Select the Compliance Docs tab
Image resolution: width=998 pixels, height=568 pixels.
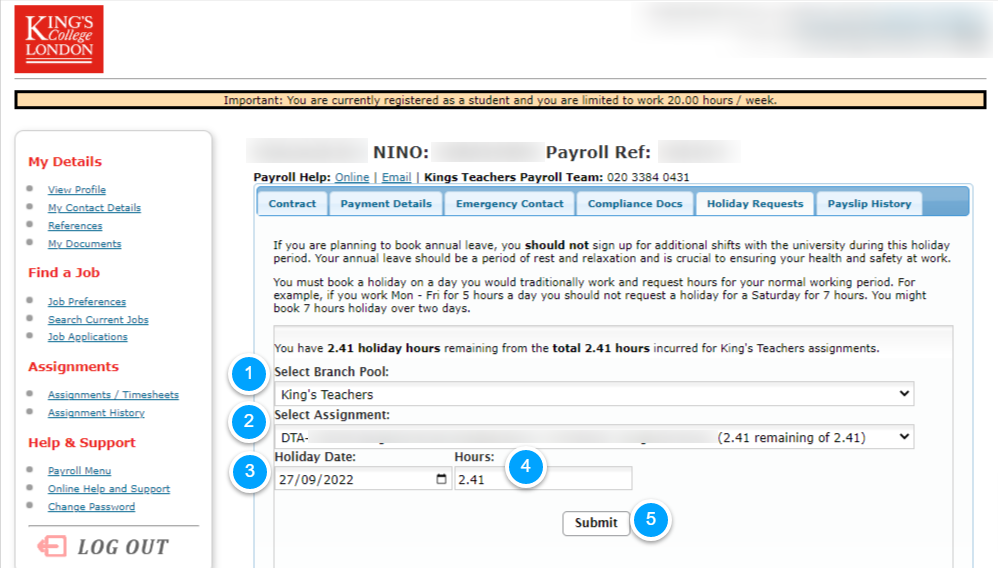tap(635, 204)
